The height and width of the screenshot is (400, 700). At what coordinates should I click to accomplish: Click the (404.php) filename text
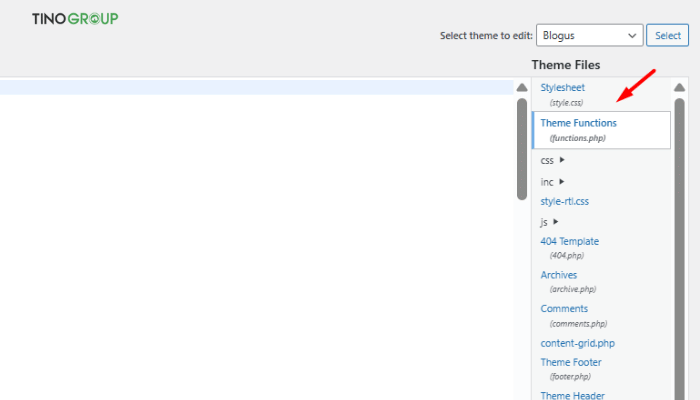567,255
